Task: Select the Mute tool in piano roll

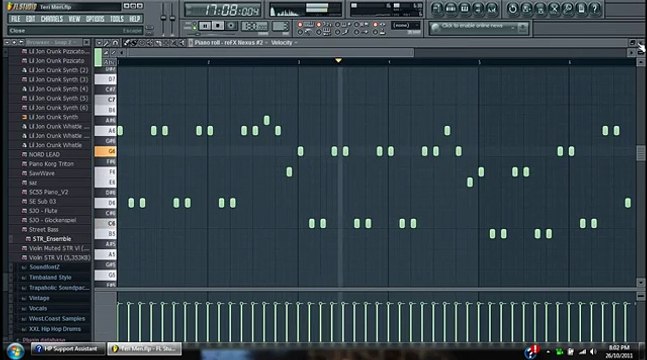Action: point(149,43)
